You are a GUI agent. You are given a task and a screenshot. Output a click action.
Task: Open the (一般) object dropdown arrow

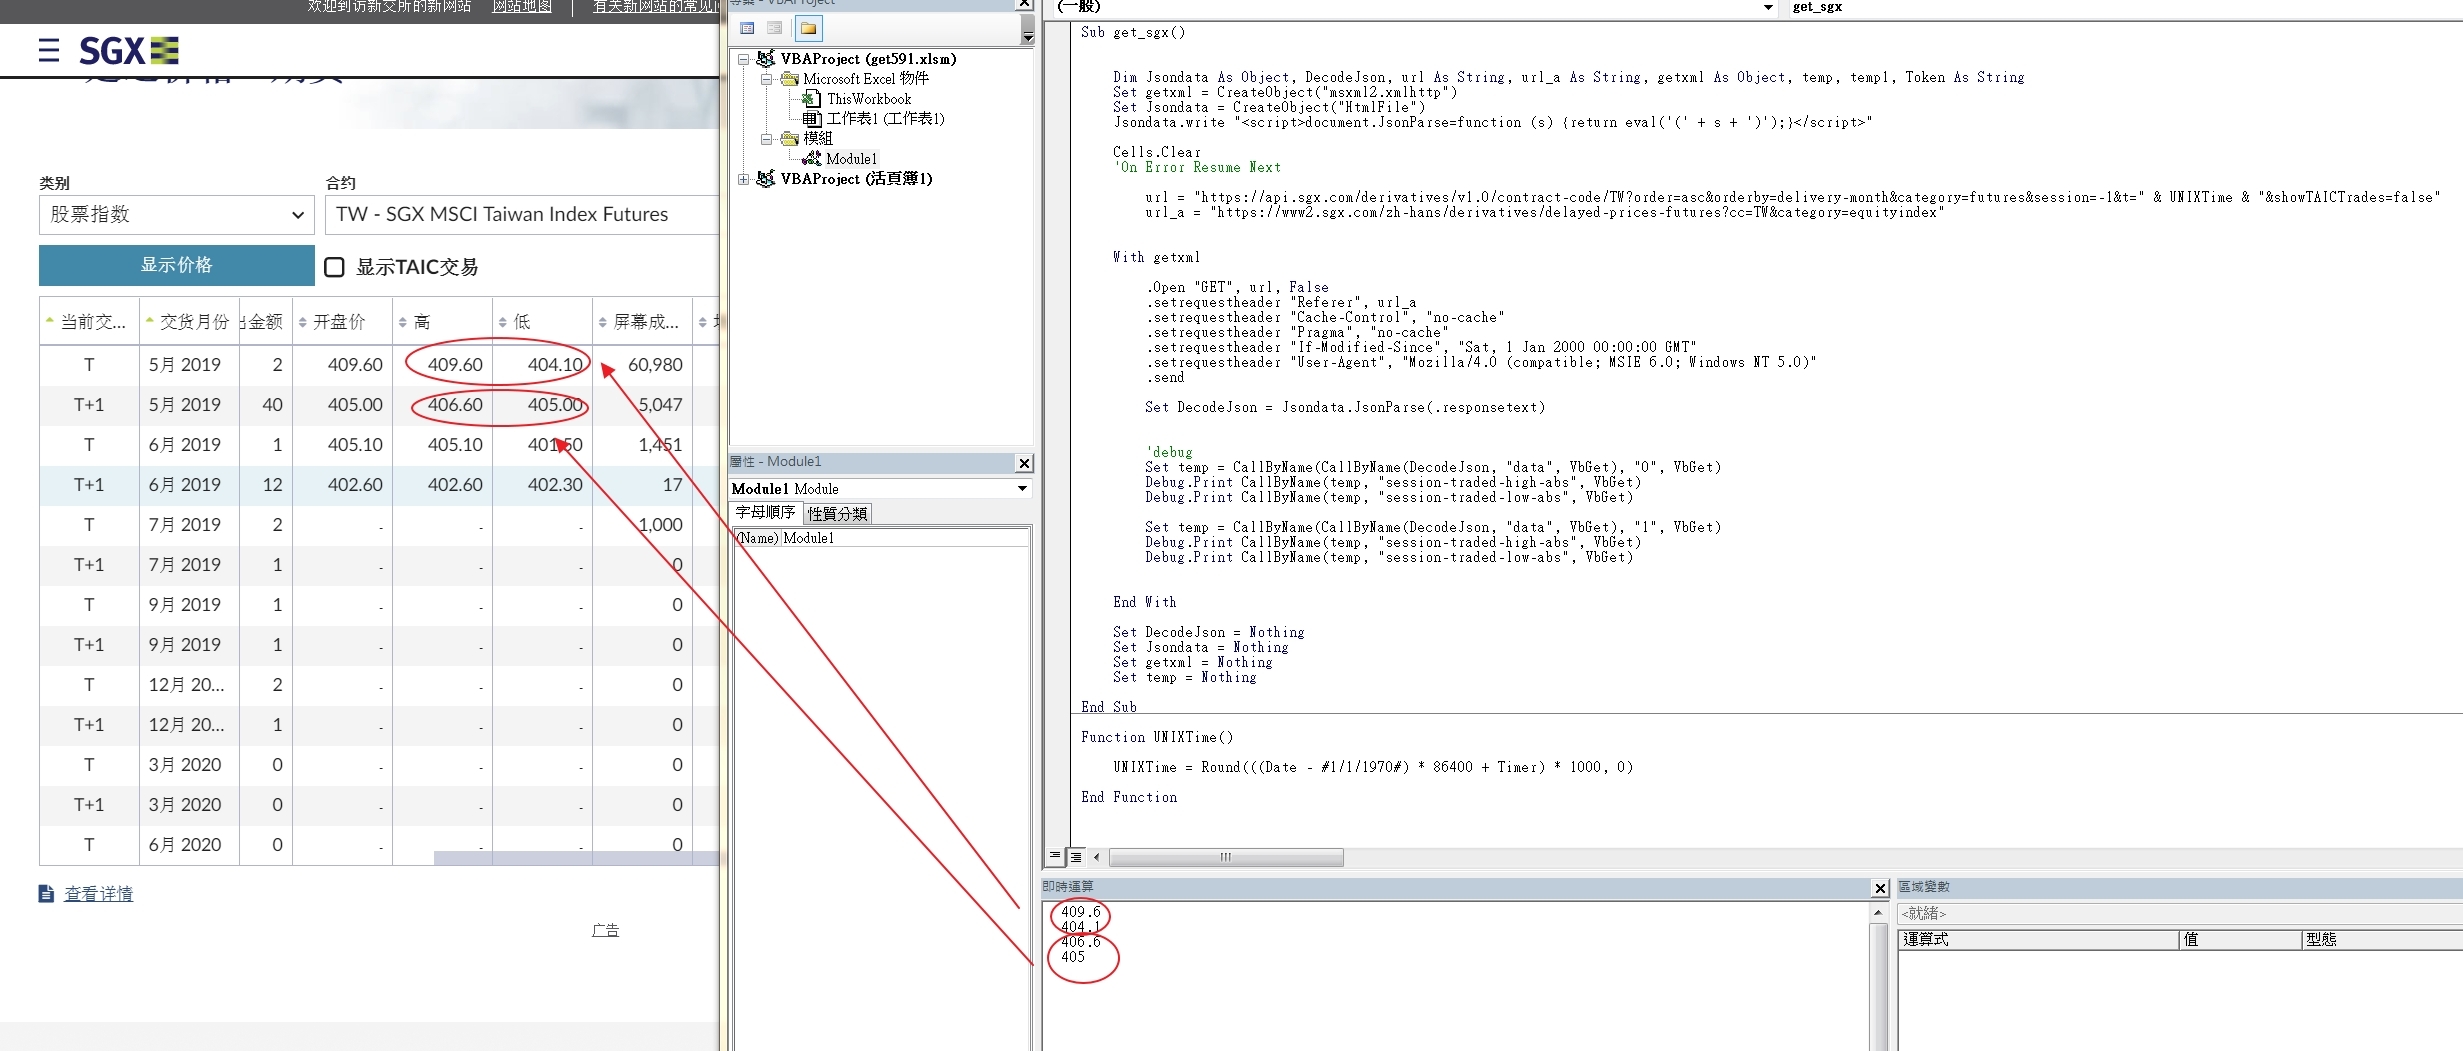1768,8
